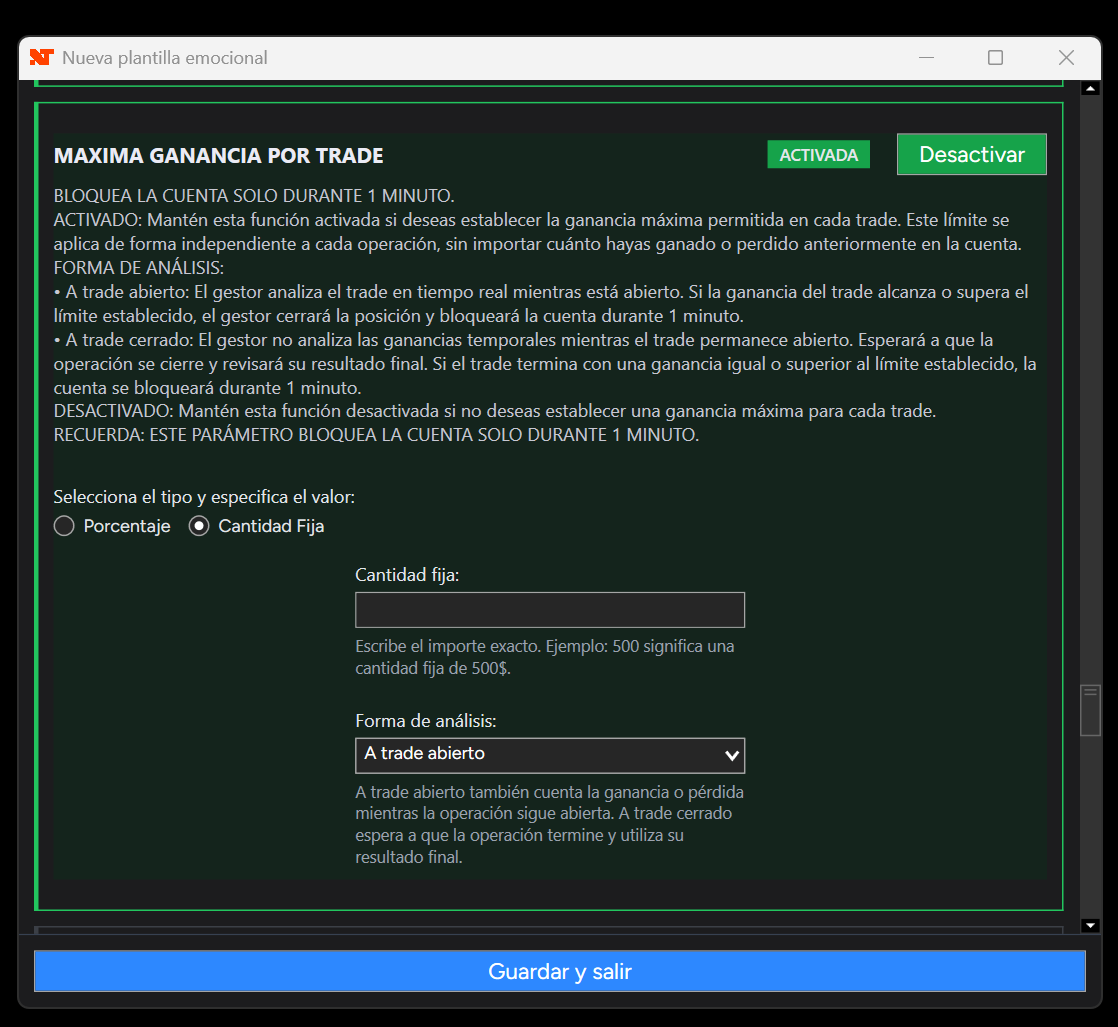Click the Cantidad Fija label text
This screenshot has width=1118, height=1027.
coord(271,526)
